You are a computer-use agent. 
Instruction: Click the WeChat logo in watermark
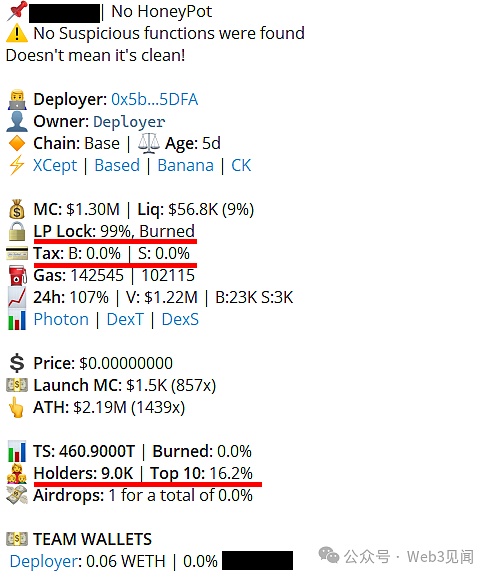[x=329, y=556]
